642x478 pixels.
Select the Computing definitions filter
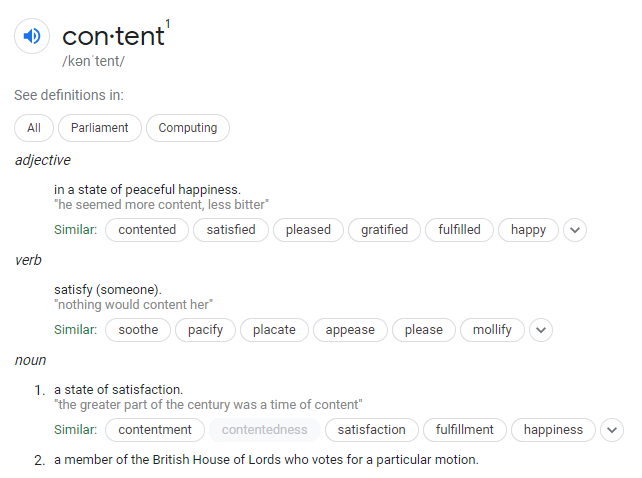point(188,128)
